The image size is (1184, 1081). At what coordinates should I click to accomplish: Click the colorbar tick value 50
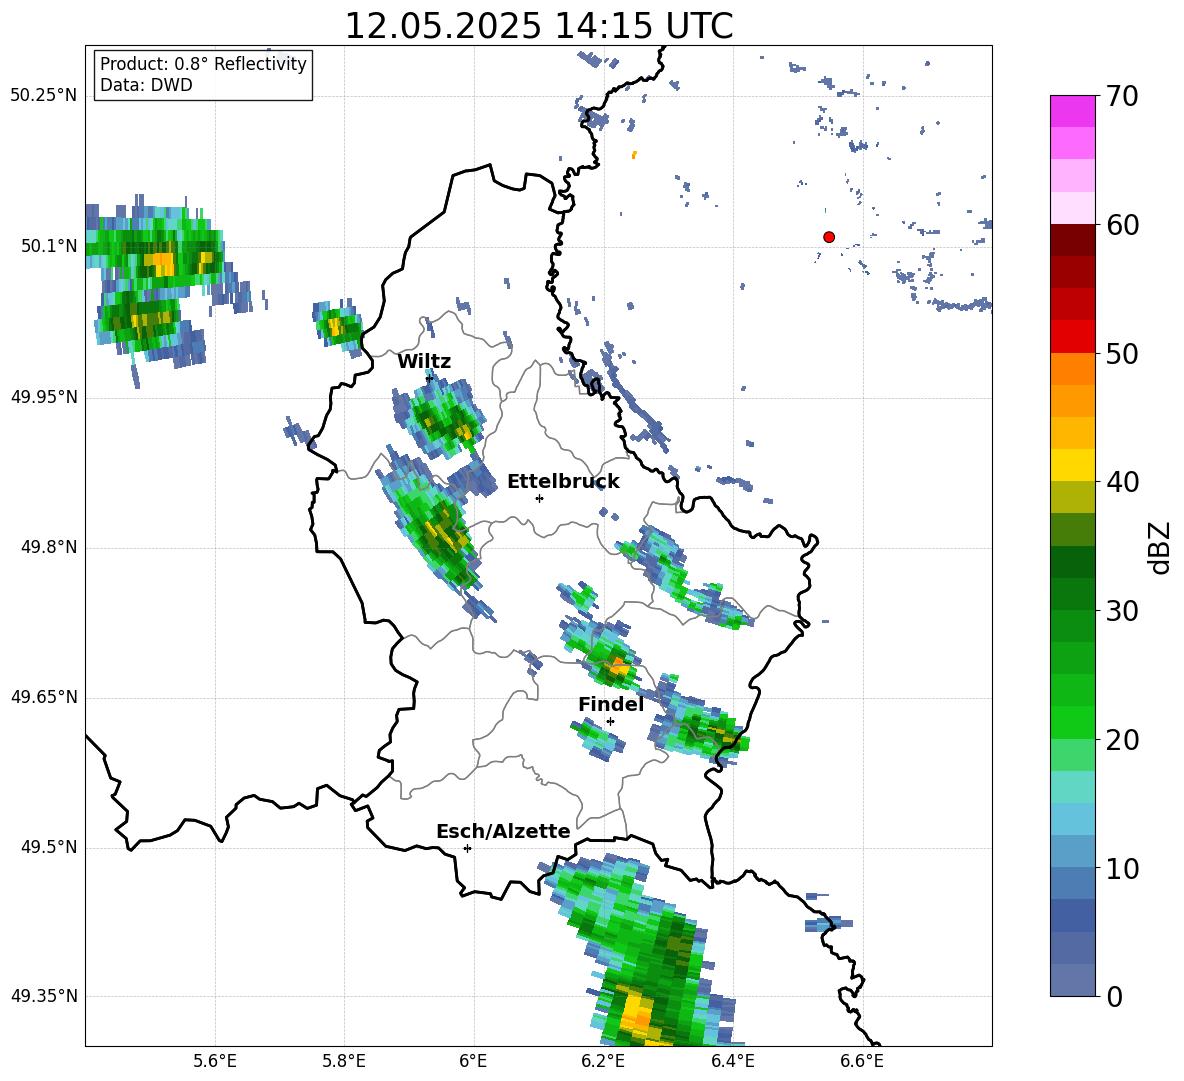(x=1123, y=354)
